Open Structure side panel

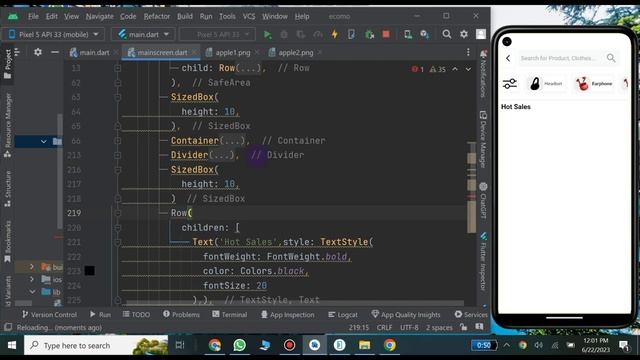tap(7, 188)
